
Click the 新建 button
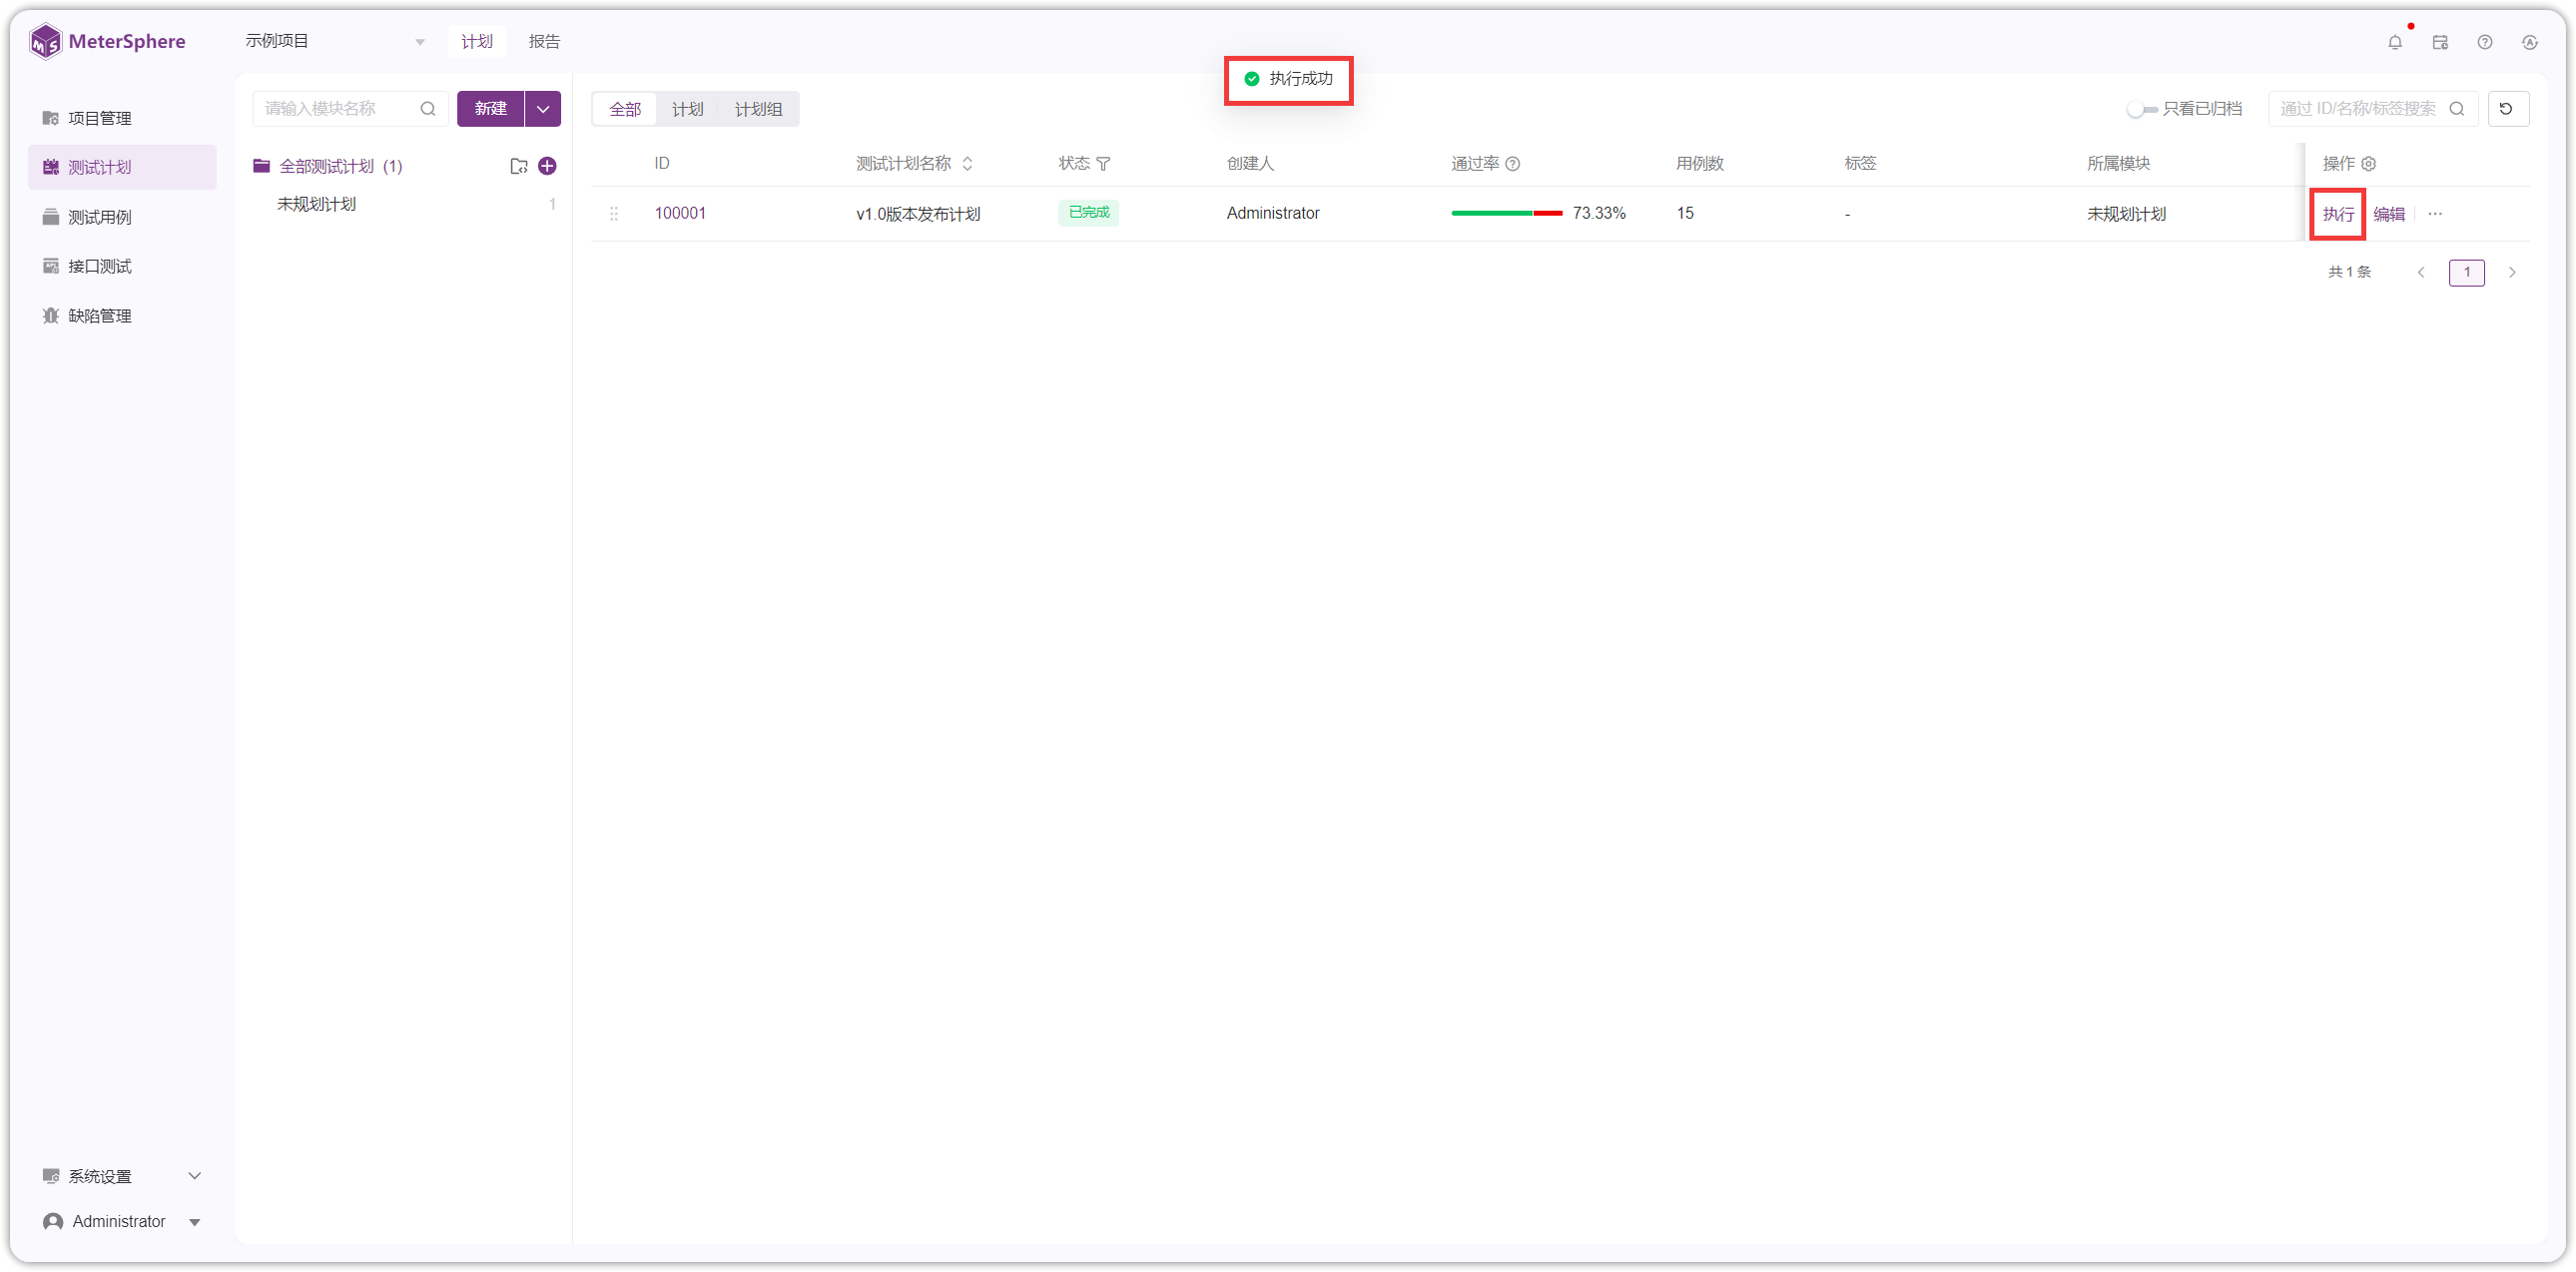click(490, 108)
